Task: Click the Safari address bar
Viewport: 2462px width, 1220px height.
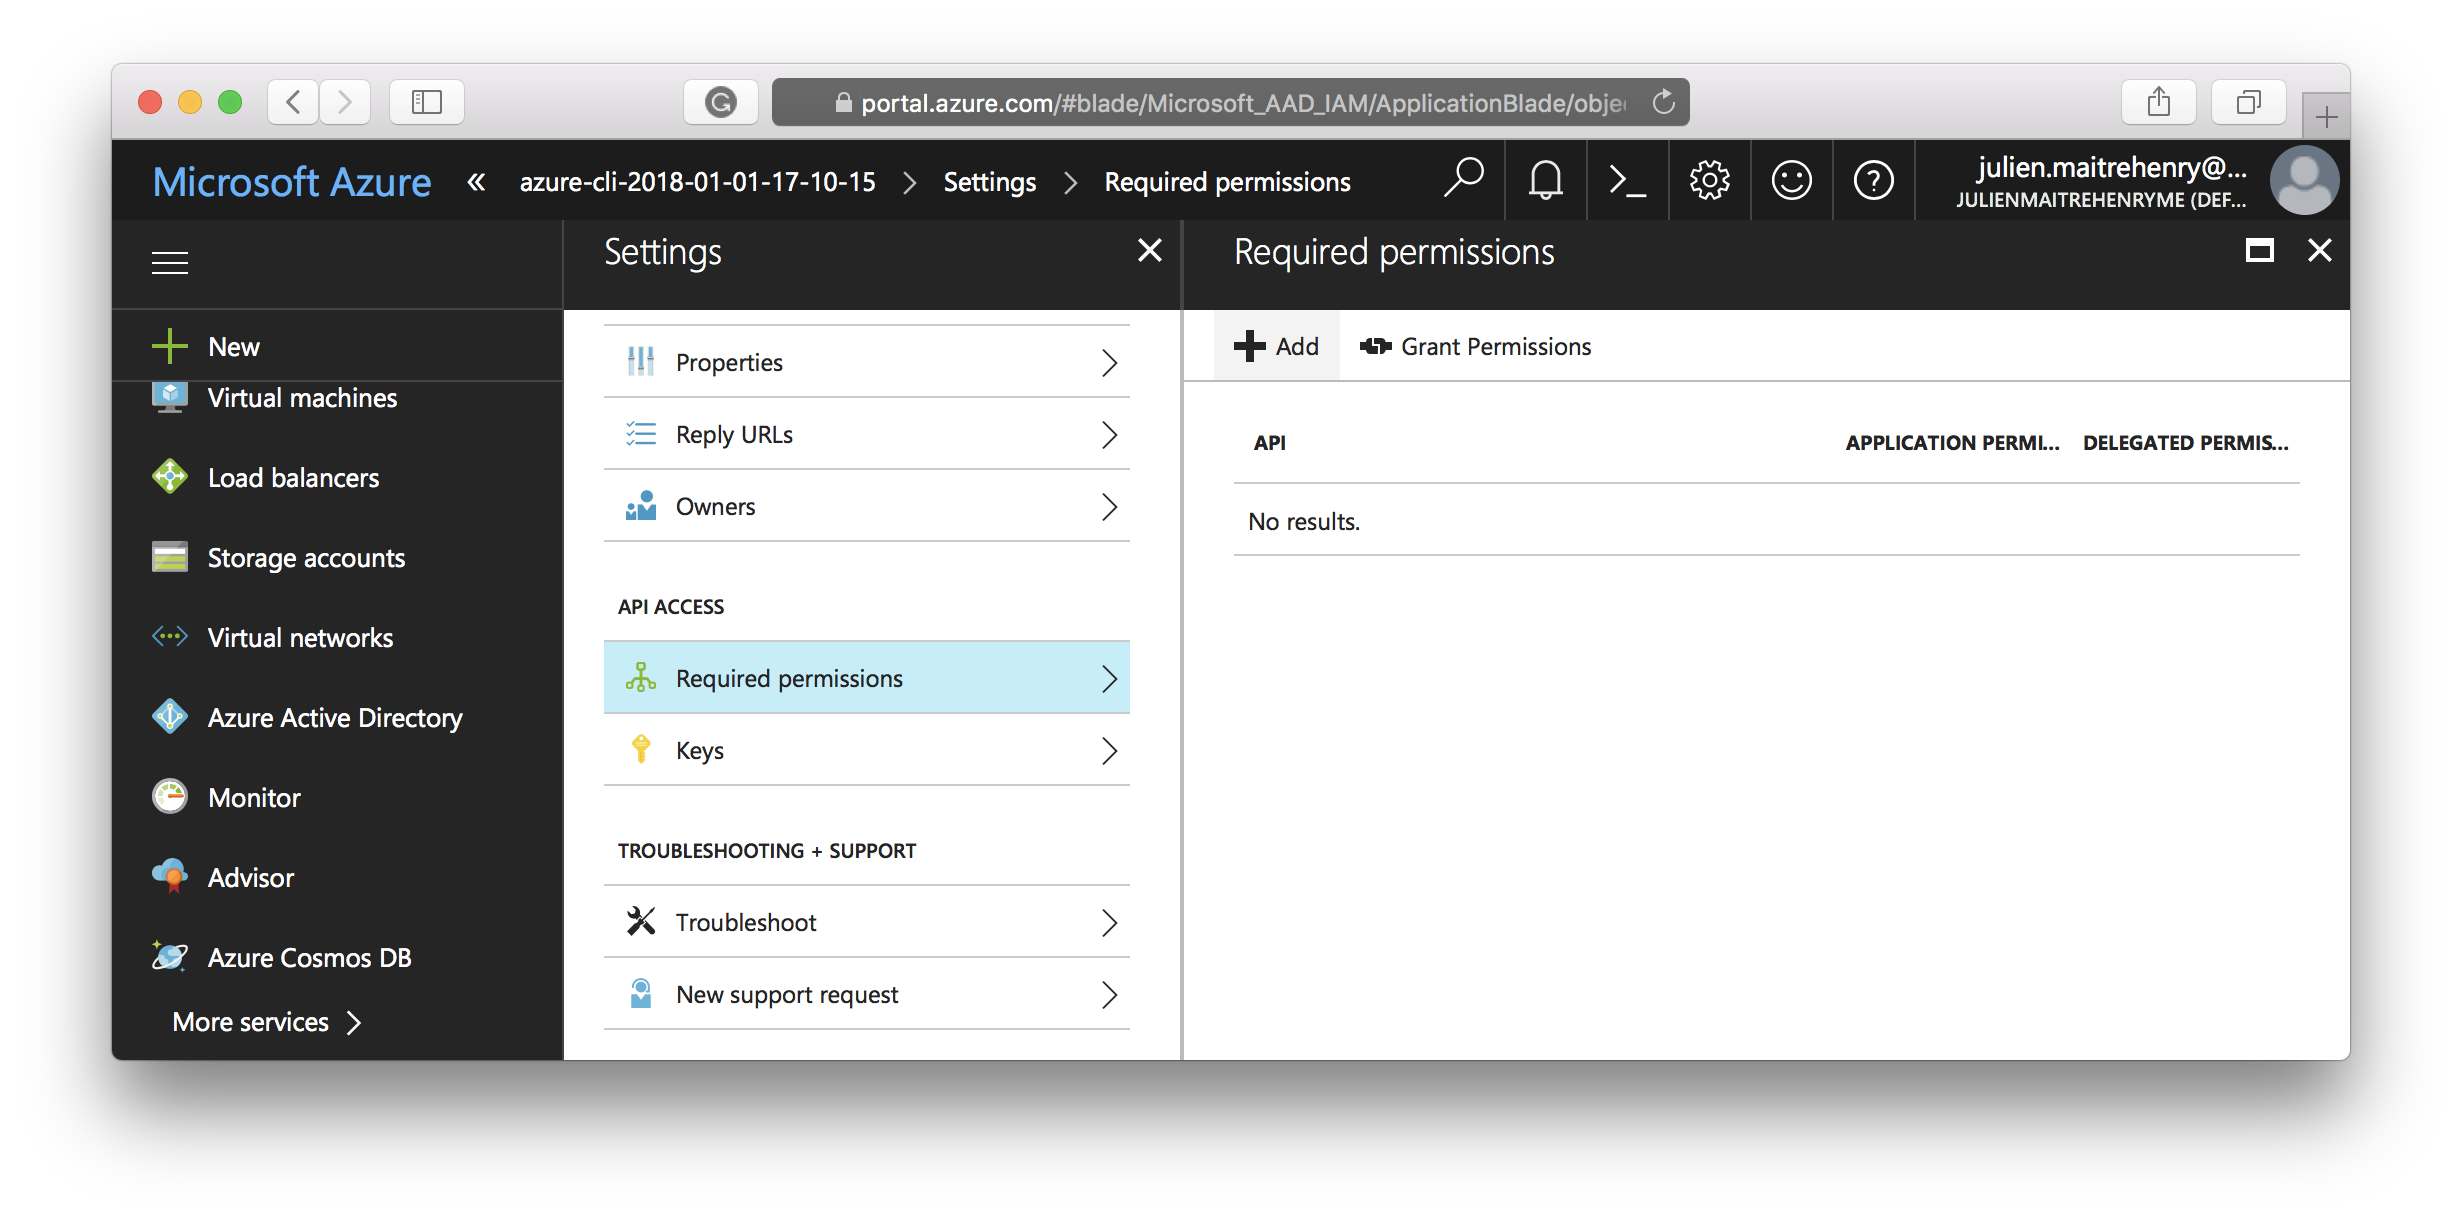Action: point(1230,102)
